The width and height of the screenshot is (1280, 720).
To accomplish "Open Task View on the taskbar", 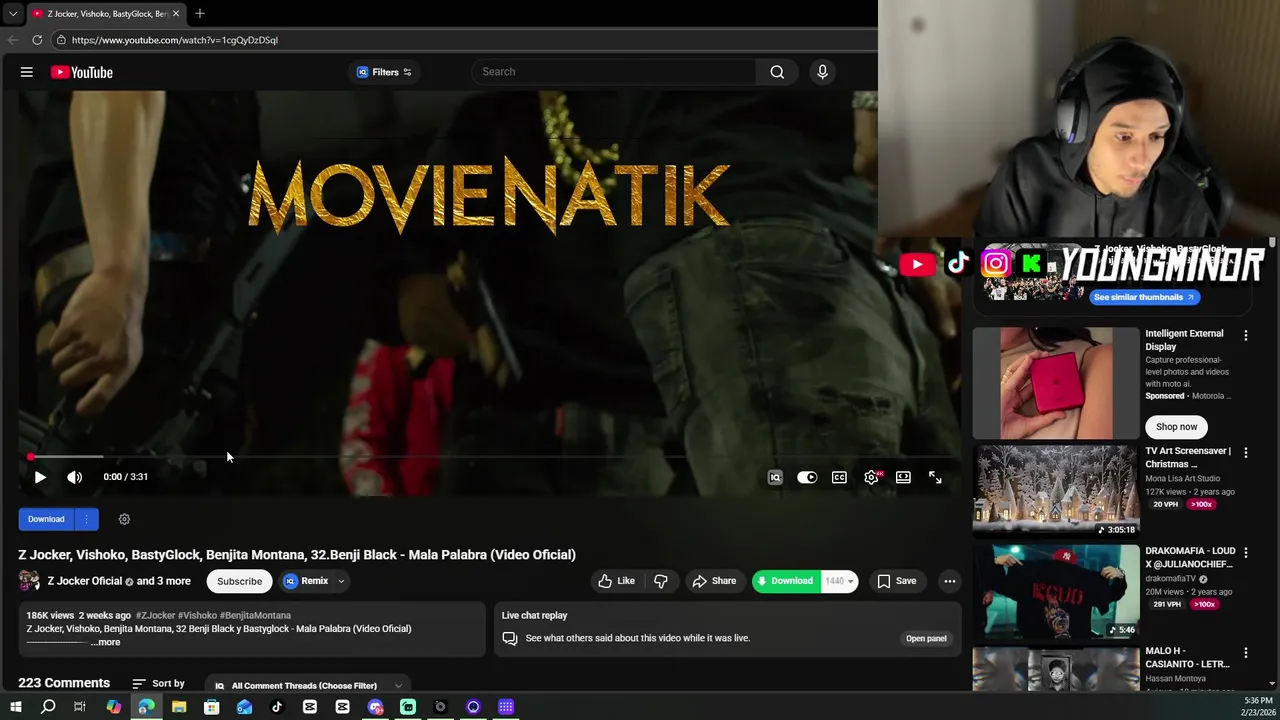I will pos(80,707).
